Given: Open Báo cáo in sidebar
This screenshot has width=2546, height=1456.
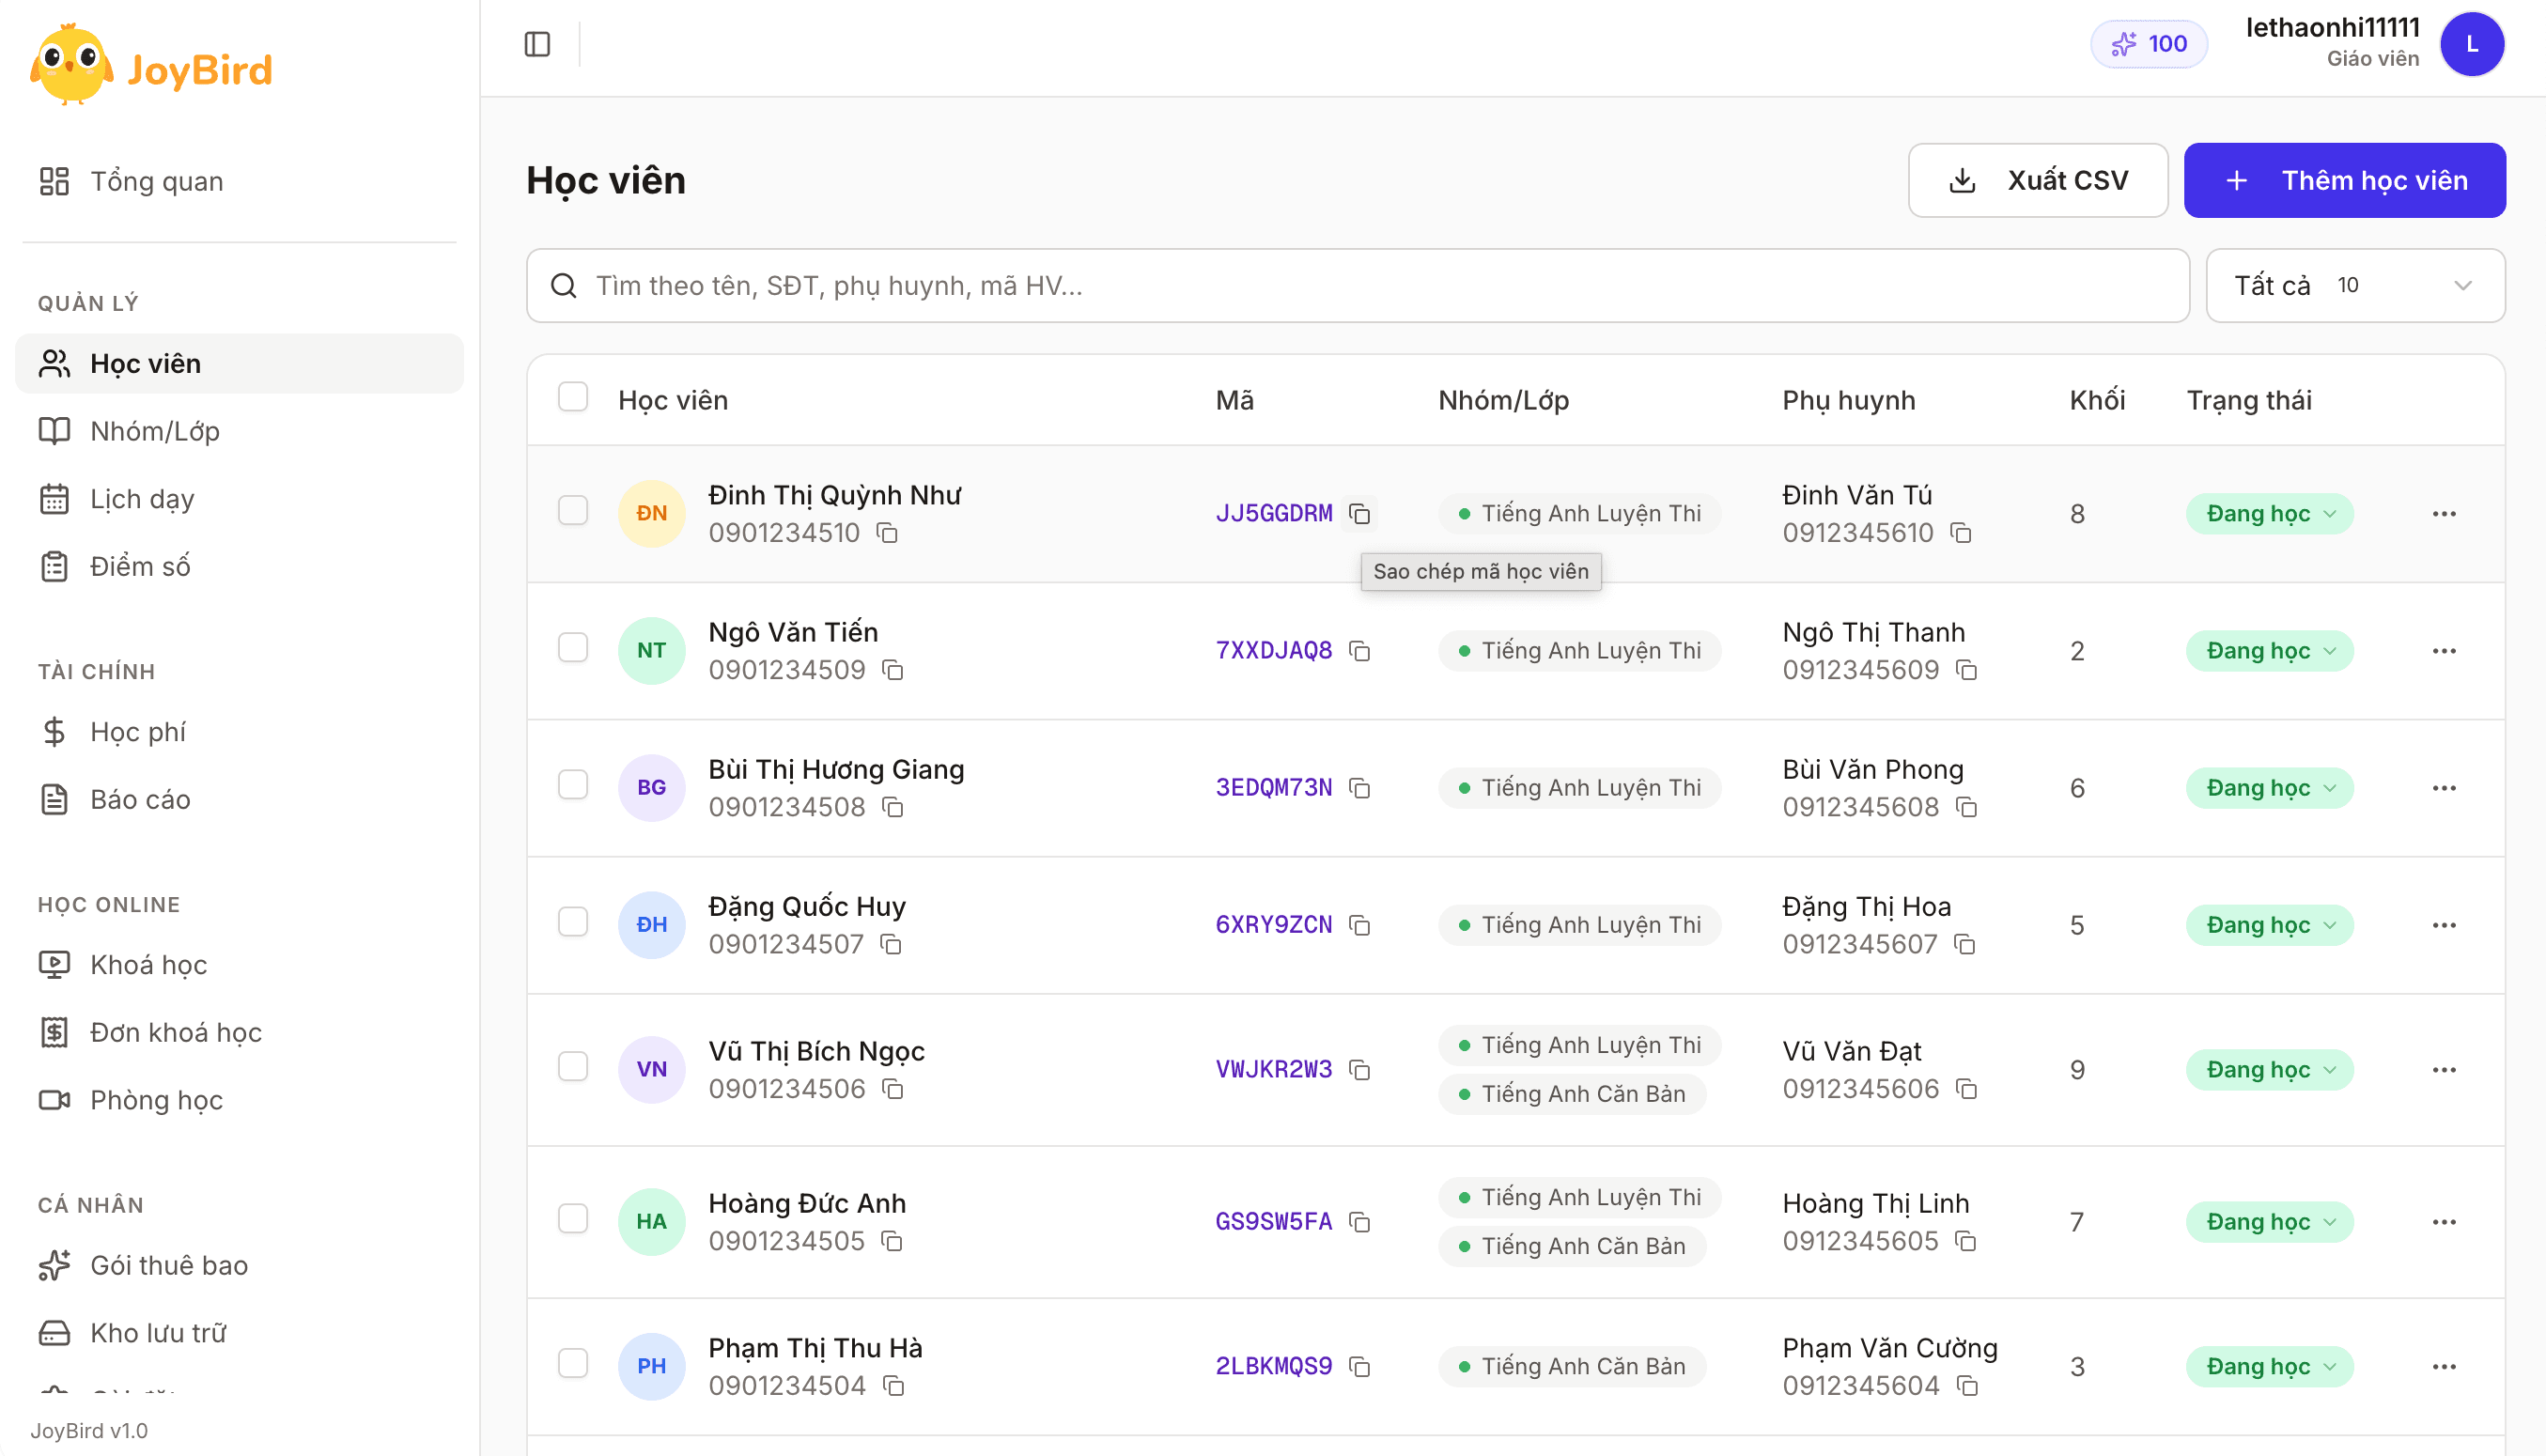Looking at the screenshot, I should (x=239, y=800).
